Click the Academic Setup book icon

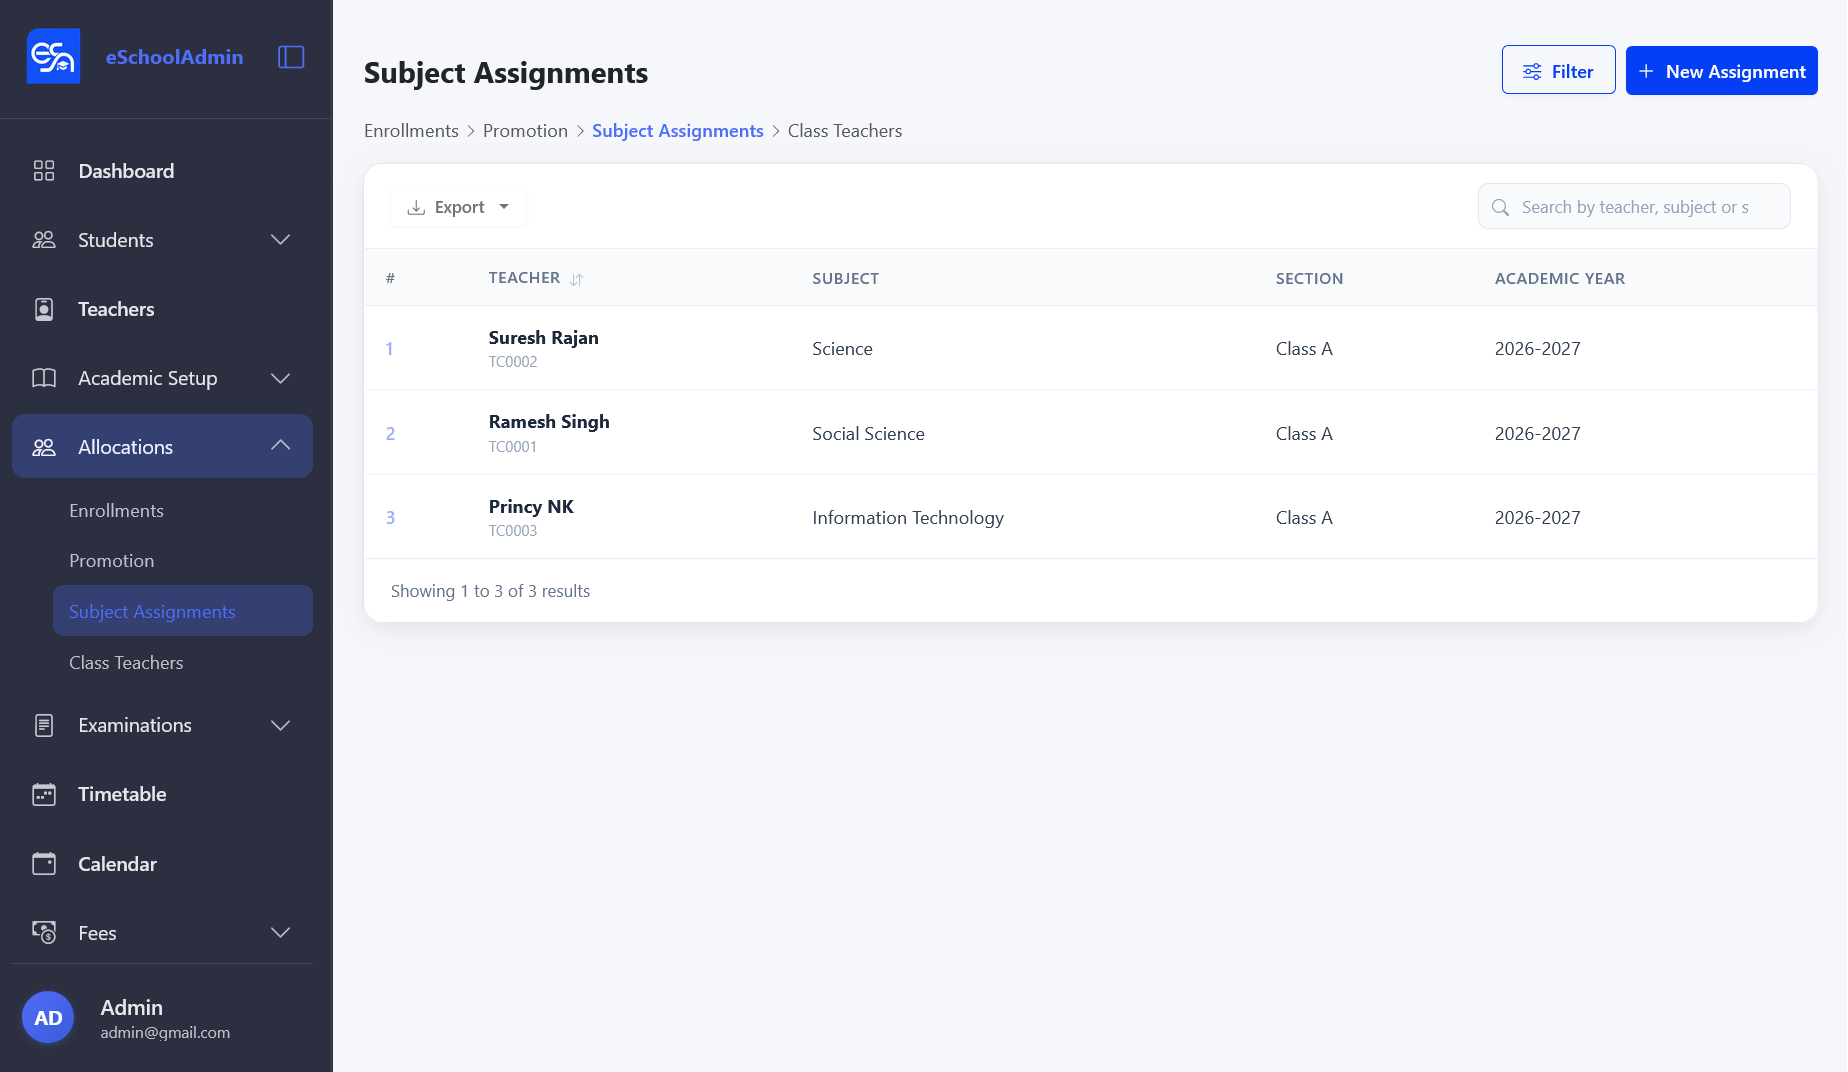pos(44,378)
